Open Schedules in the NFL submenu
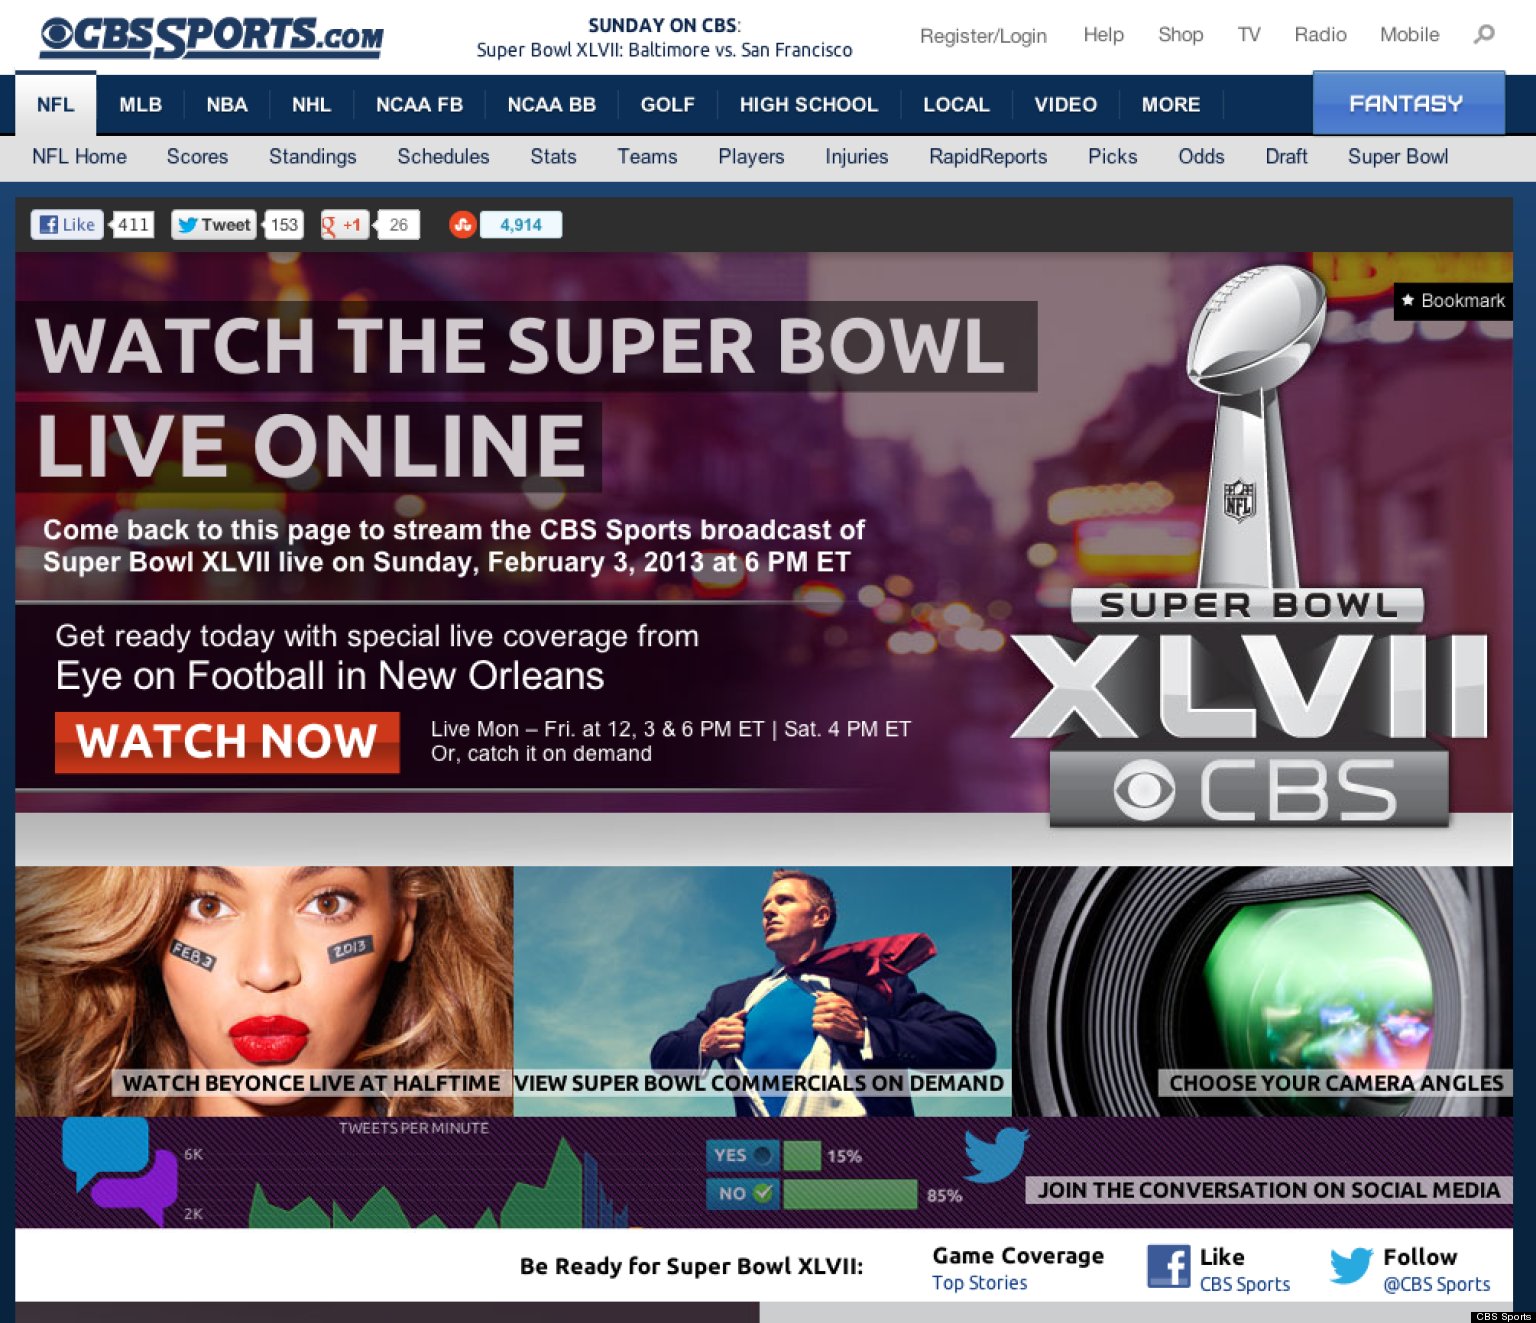Viewport: 1536px width, 1323px height. [x=443, y=157]
